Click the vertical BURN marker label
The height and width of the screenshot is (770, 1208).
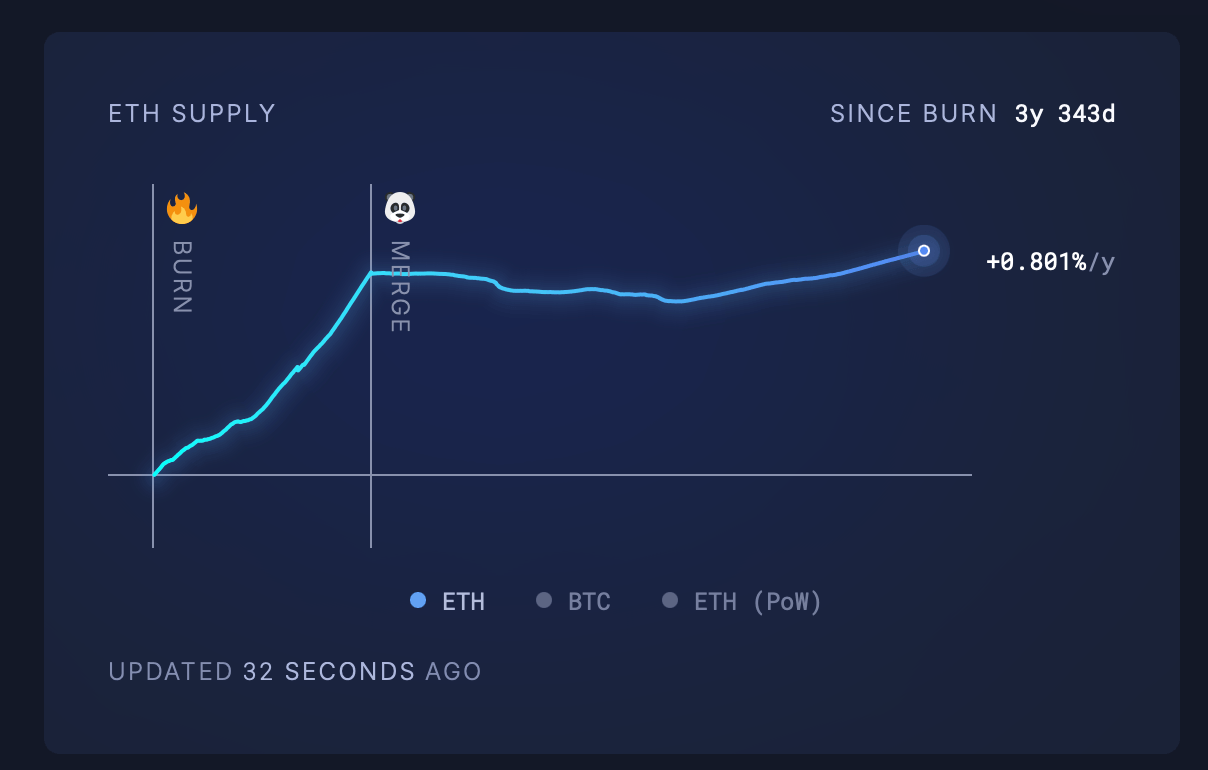coord(182,277)
